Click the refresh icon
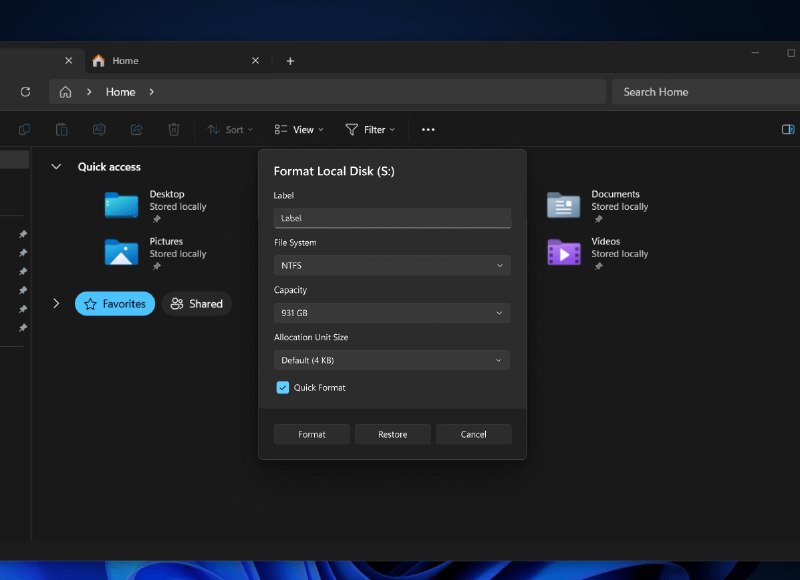Viewport: 800px width, 580px height. 25,92
